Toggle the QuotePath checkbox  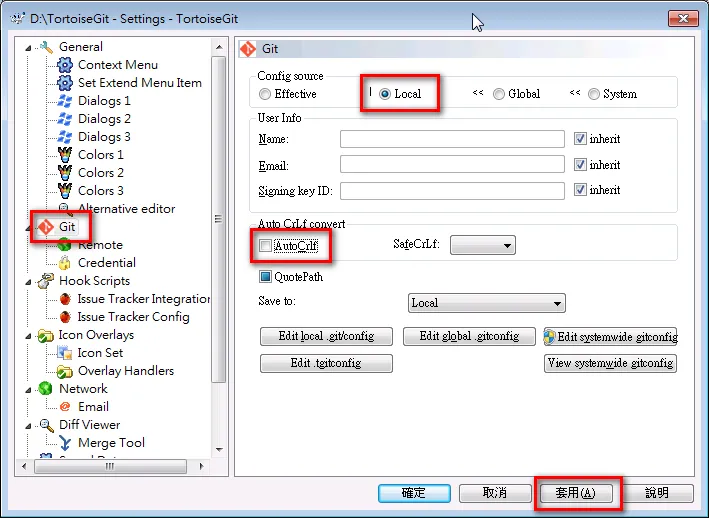[x=265, y=276]
